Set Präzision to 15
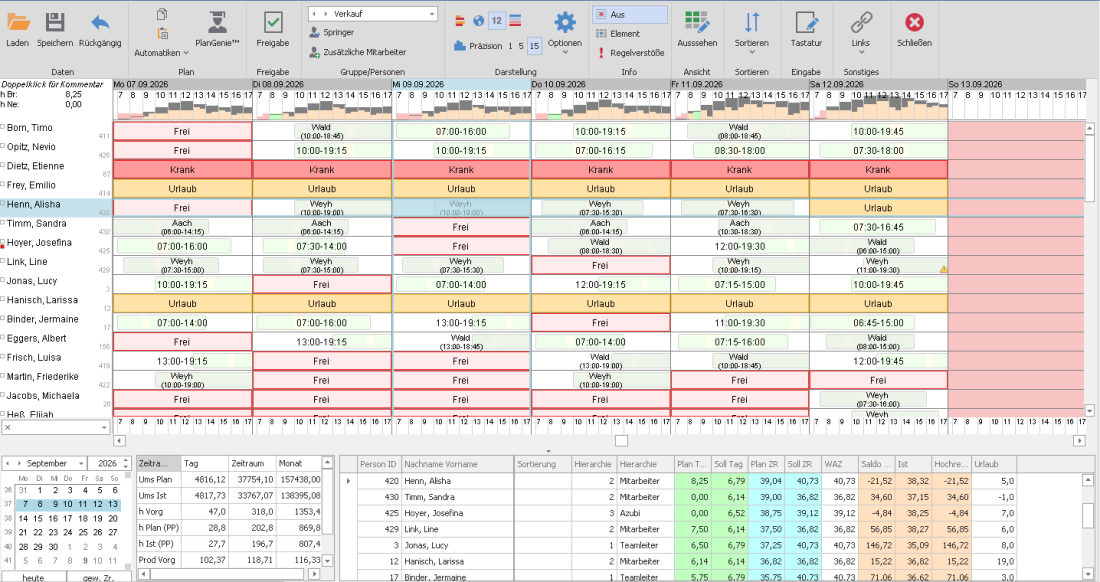 [x=534, y=46]
